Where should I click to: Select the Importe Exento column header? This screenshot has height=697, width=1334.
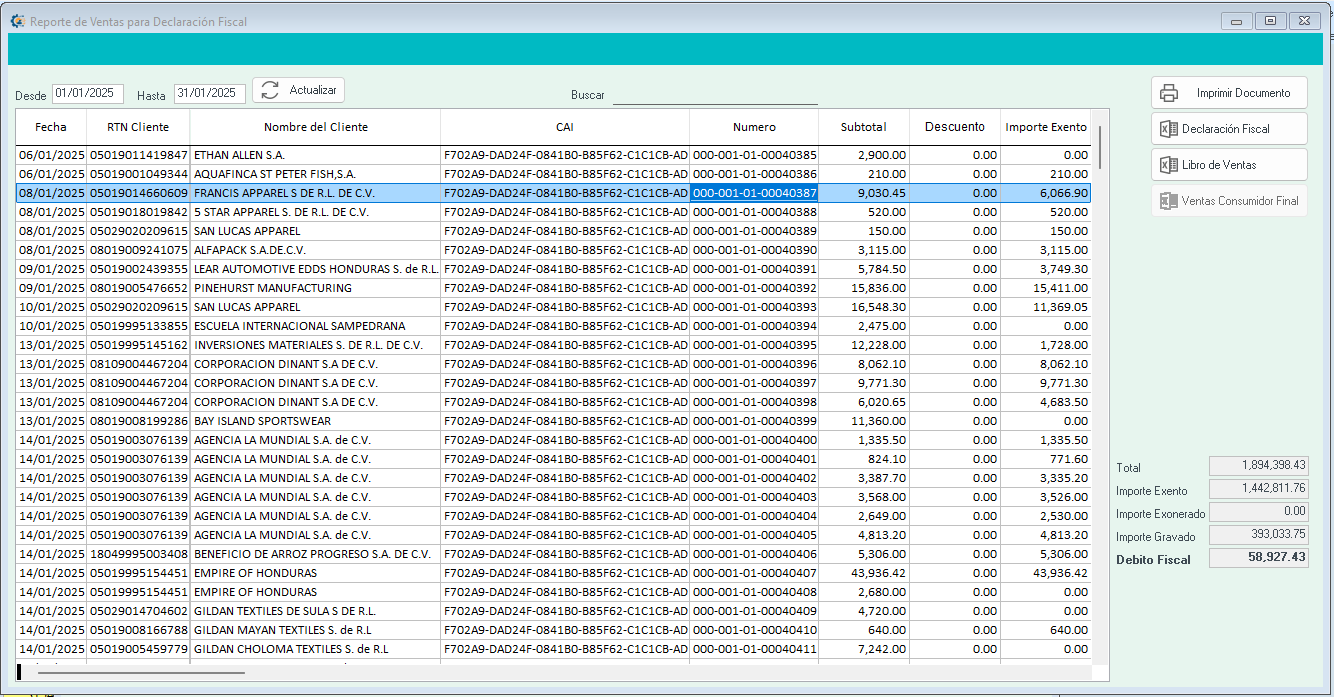(x=1045, y=127)
